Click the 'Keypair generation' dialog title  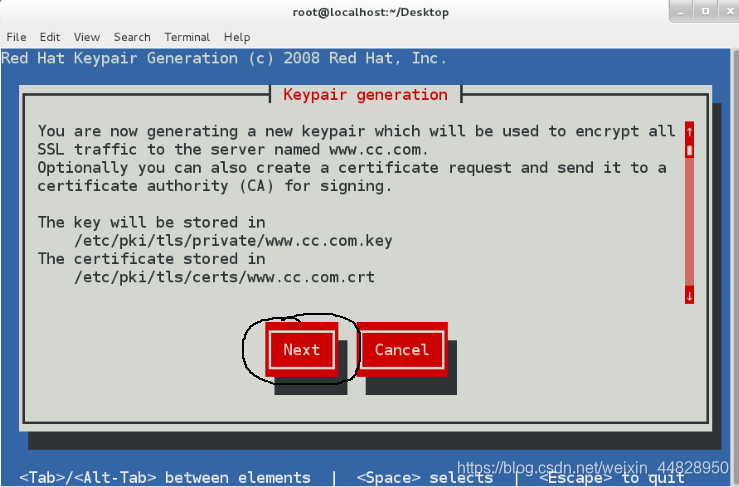(x=365, y=95)
